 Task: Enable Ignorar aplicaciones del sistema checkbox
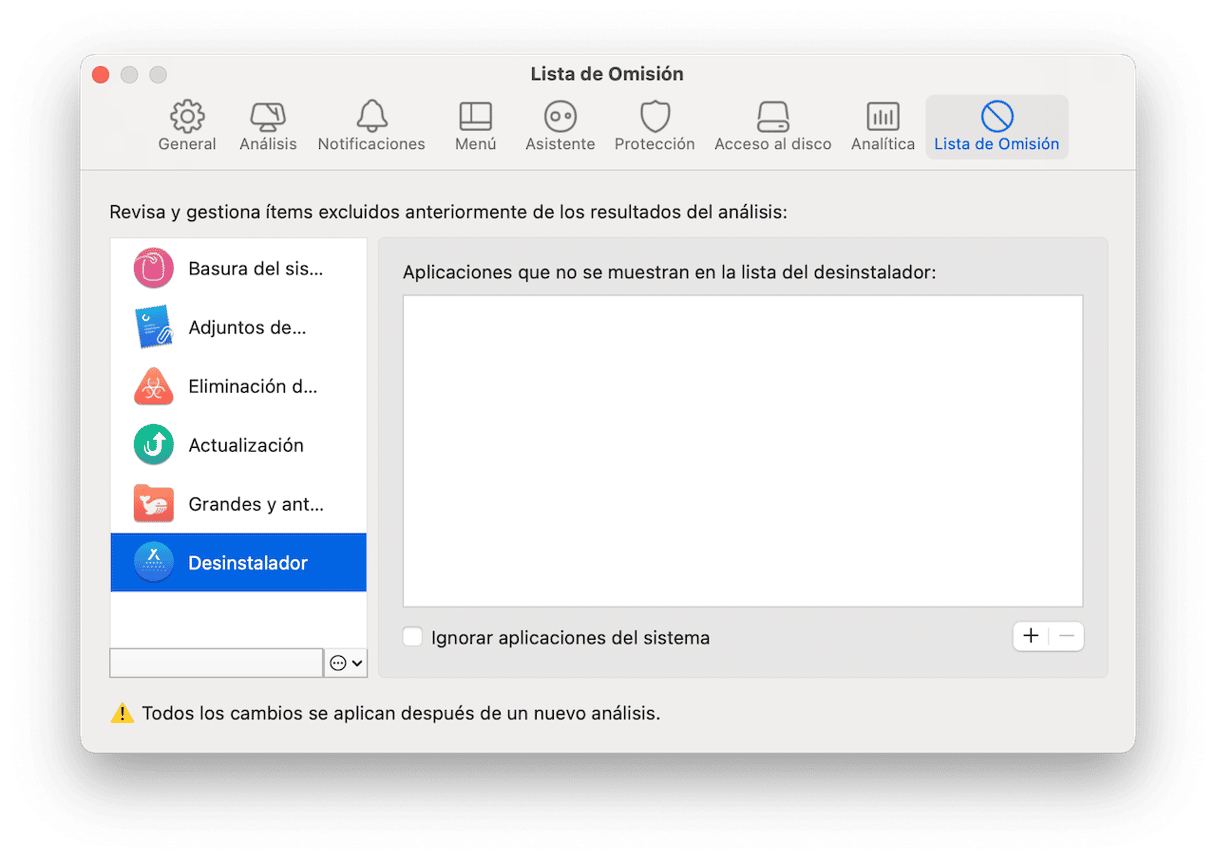point(413,637)
